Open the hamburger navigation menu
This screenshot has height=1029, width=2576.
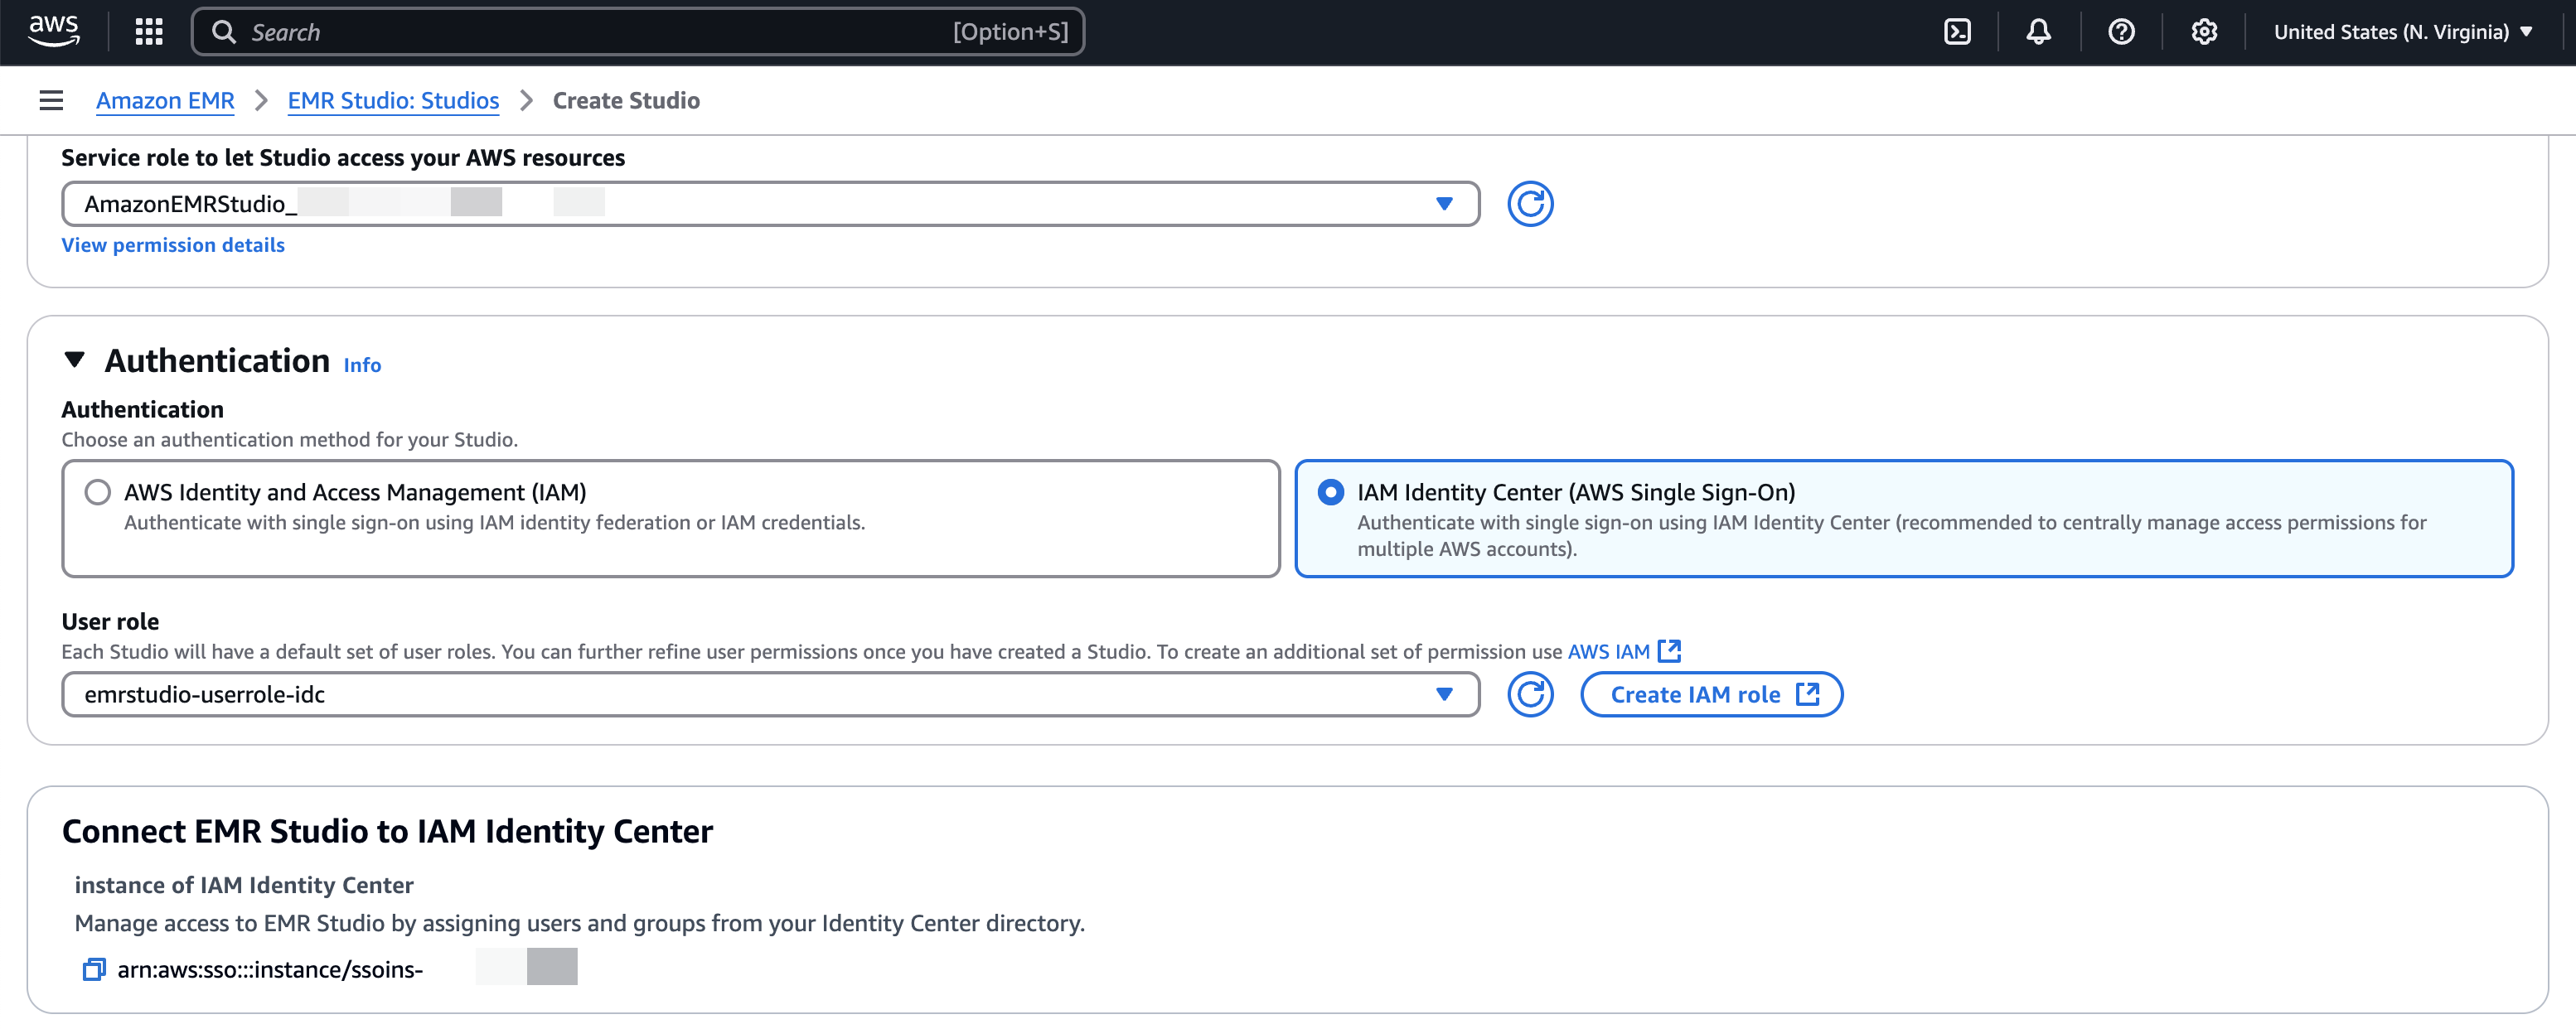[50, 100]
